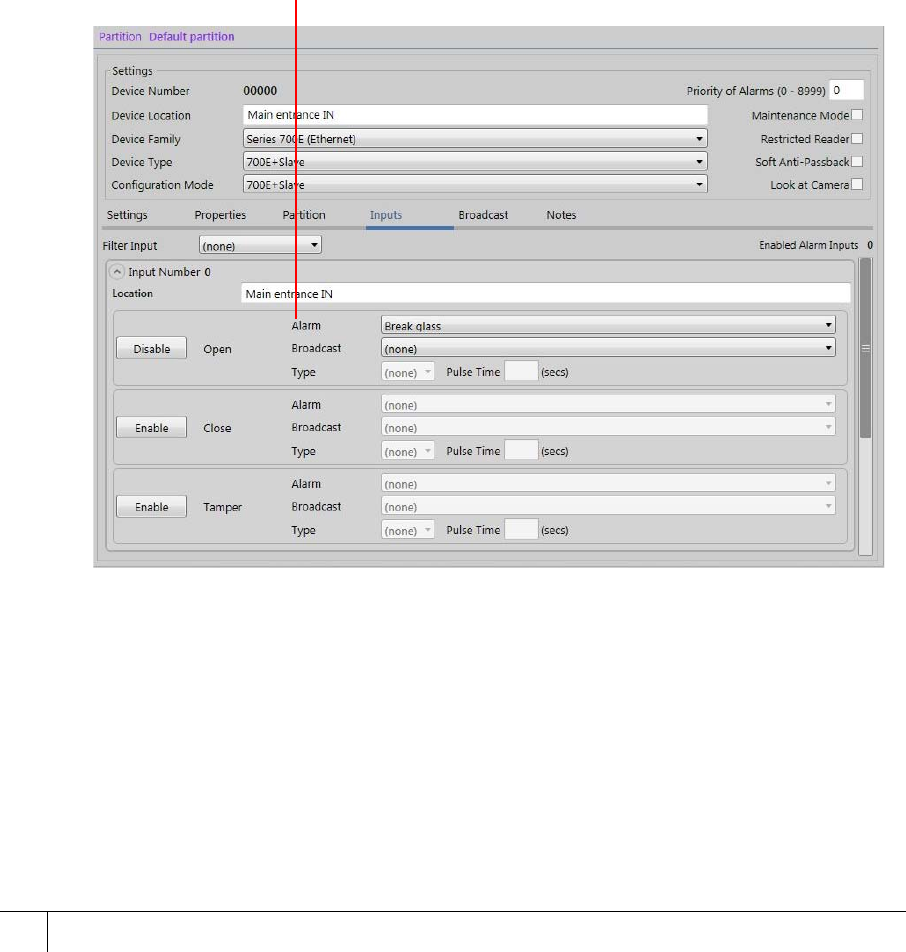The width and height of the screenshot is (906, 952).
Task: Toggle the Soft Anti-Passback checkbox
Action: click(857, 162)
